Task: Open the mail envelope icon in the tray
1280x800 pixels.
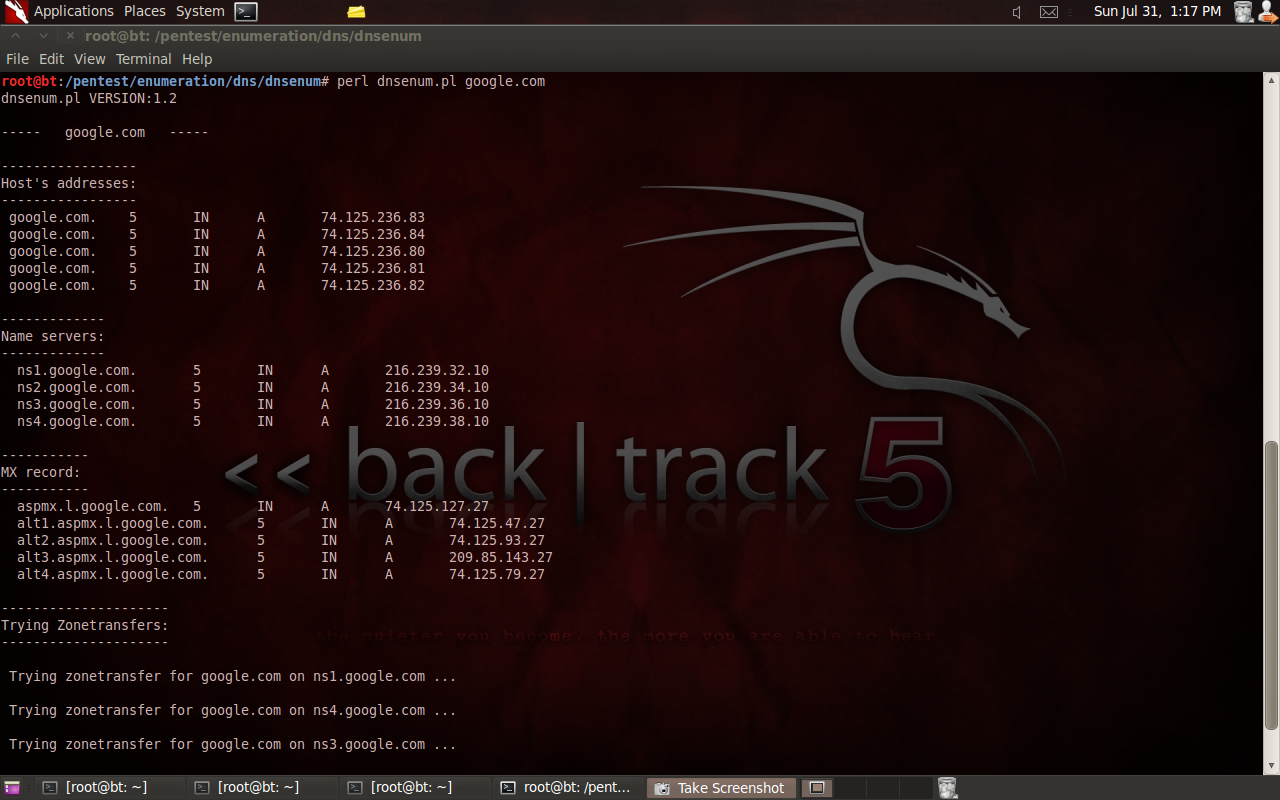Action: point(1048,12)
